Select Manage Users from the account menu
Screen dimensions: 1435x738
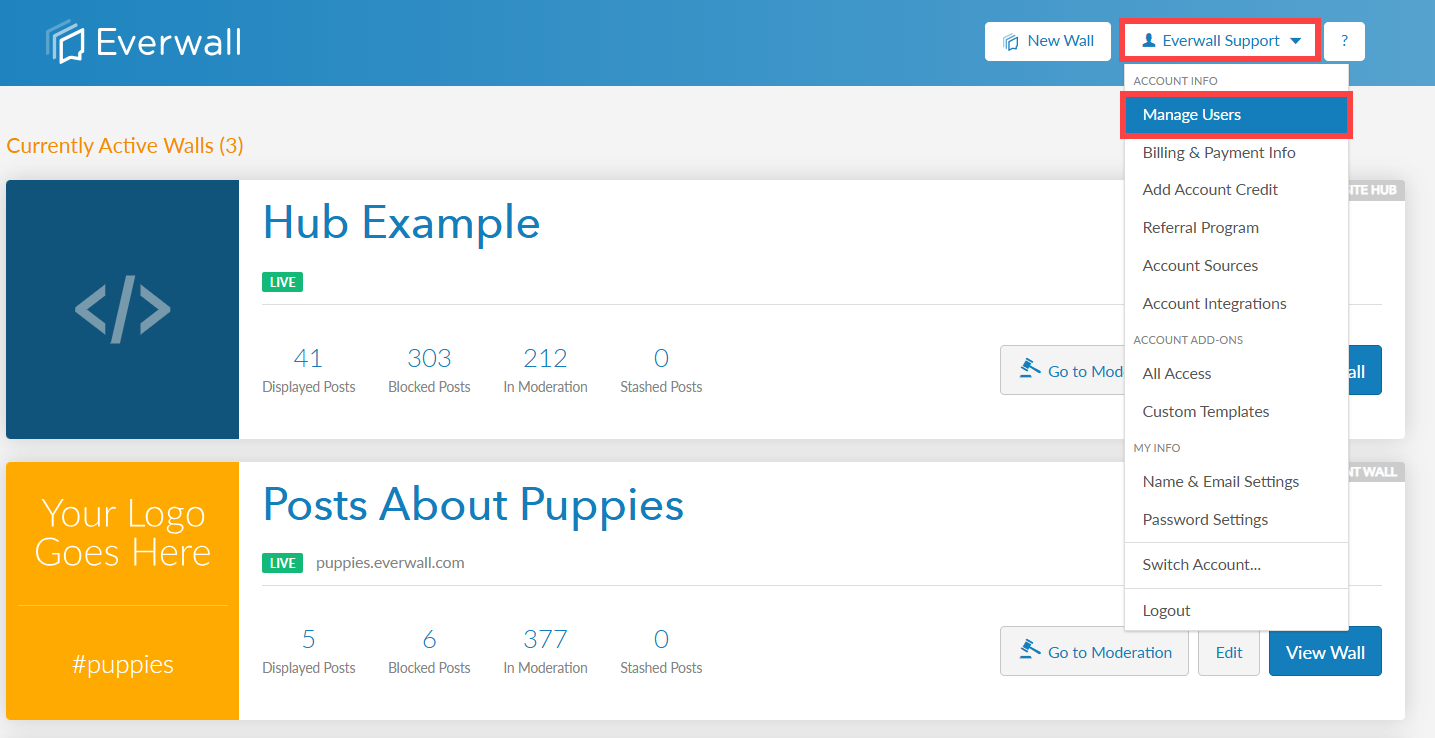click(x=1192, y=114)
